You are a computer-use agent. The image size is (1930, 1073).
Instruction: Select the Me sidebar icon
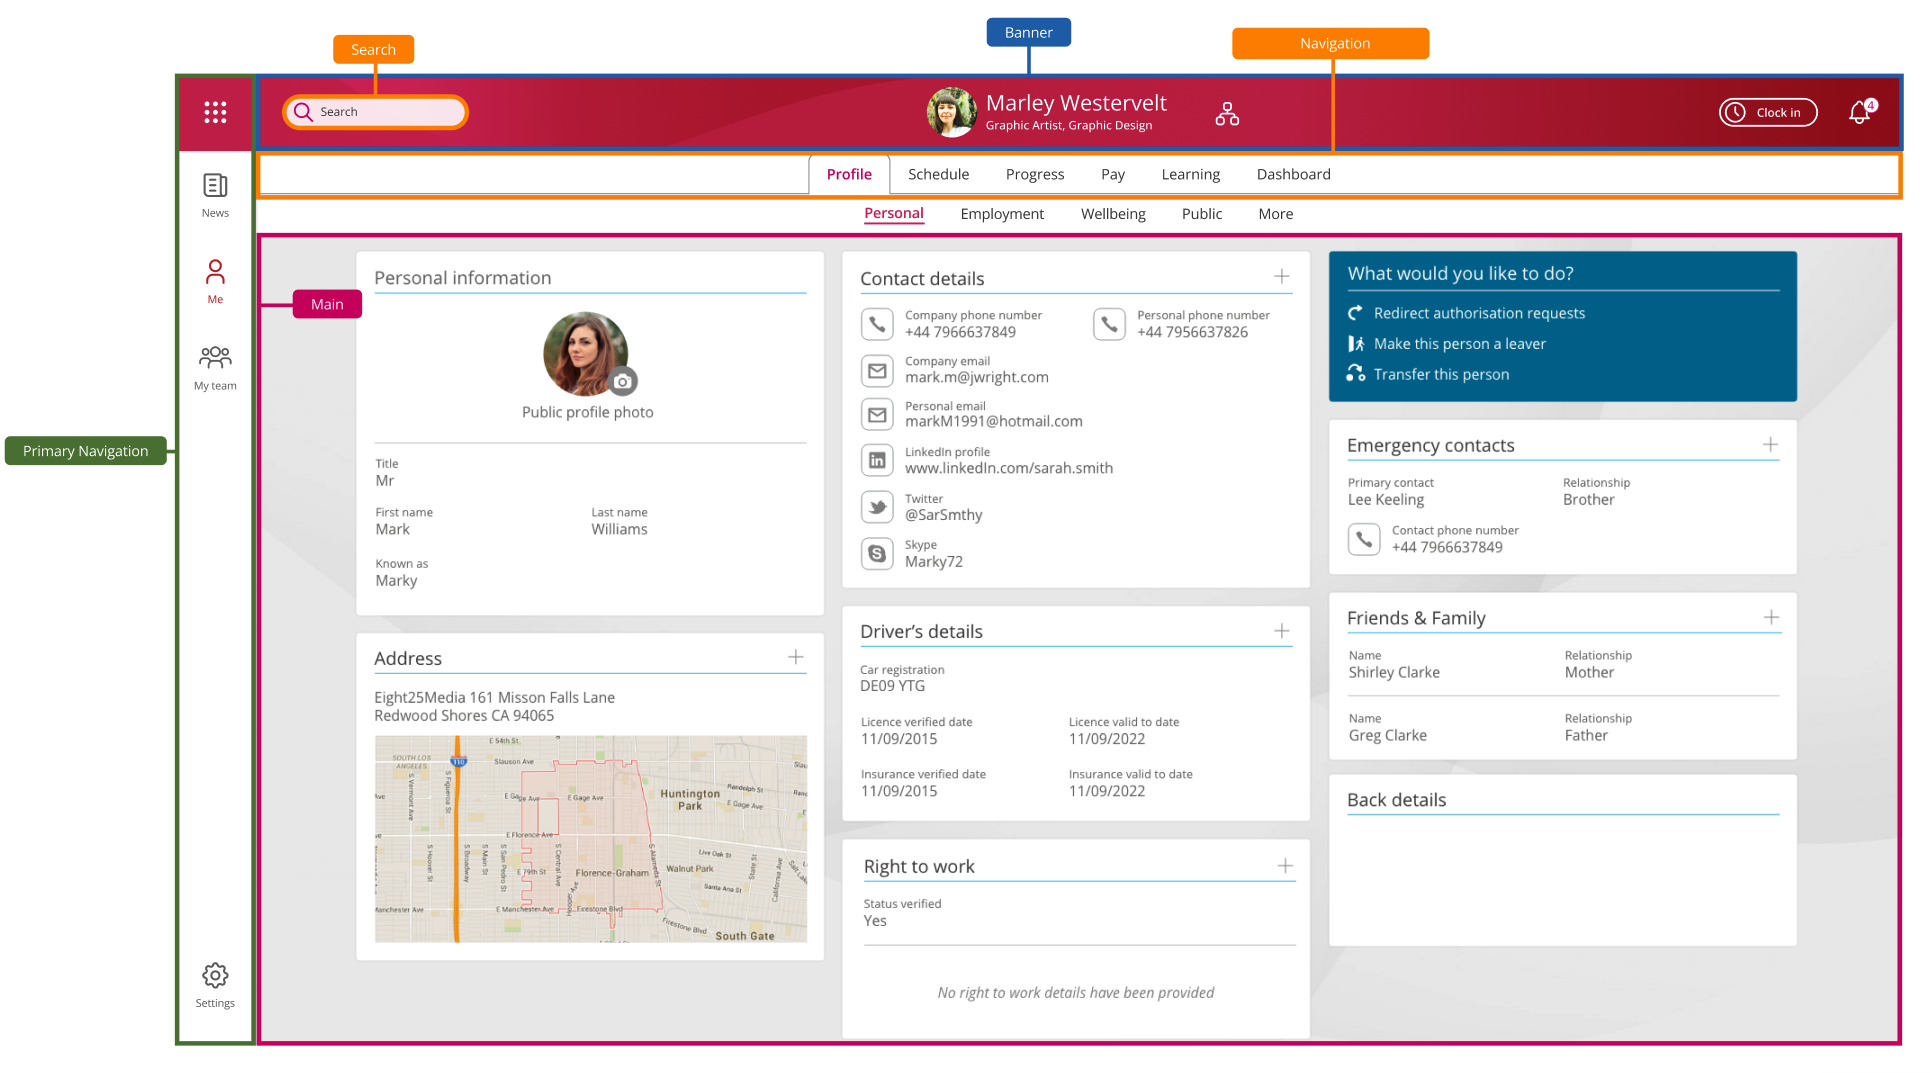[x=215, y=282]
